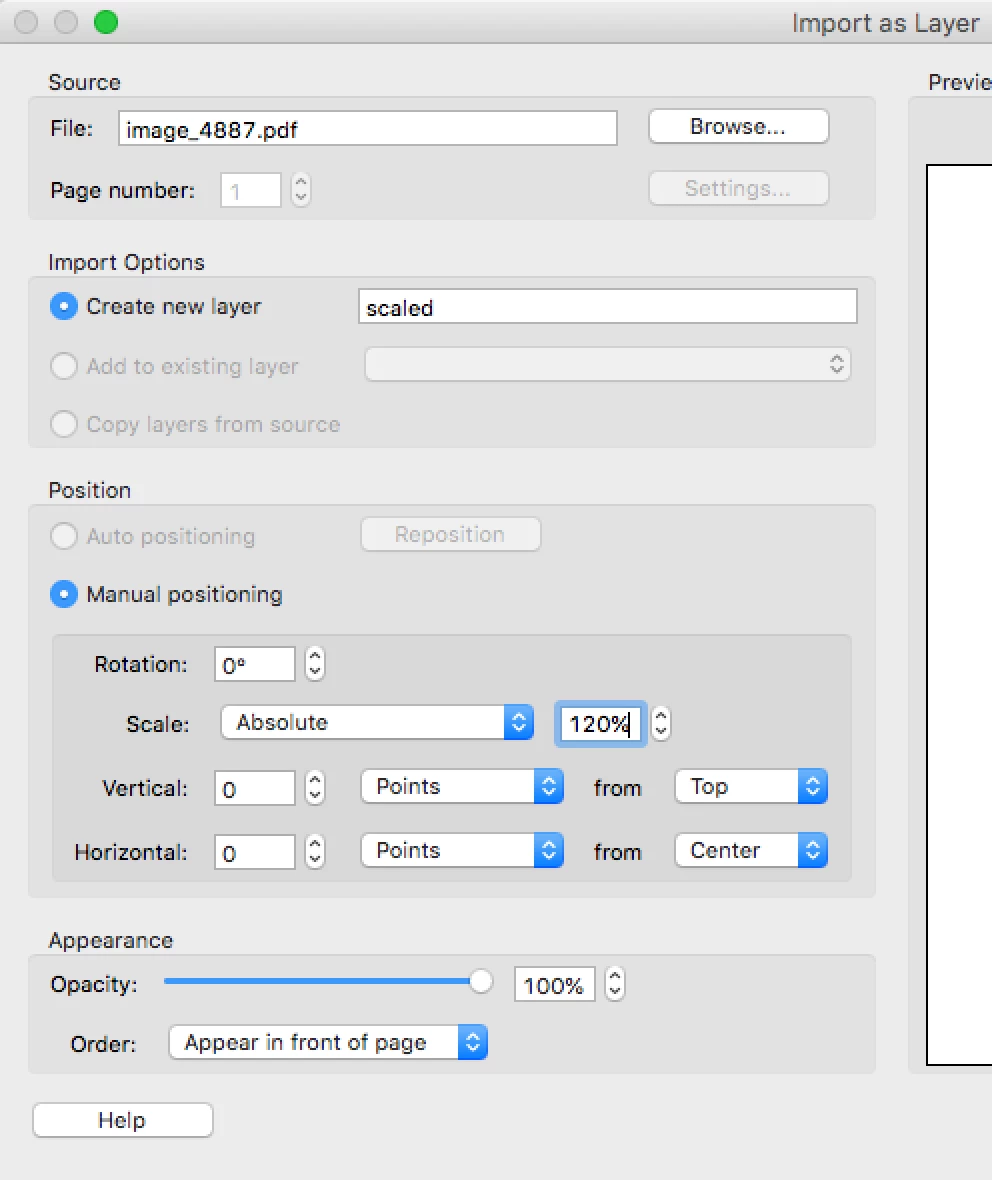992x1180 pixels.
Task: Click the File field showing image_4887.pdf
Action: coord(367,129)
